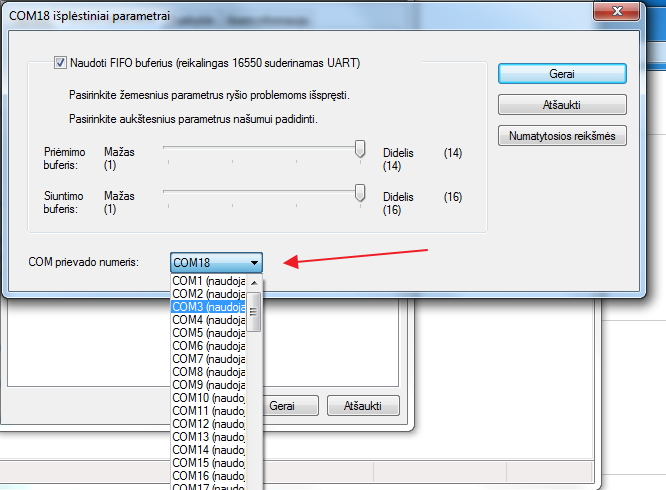
Task: Pick COM11 in the dropdown list
Action: click(x=209, y=411)
